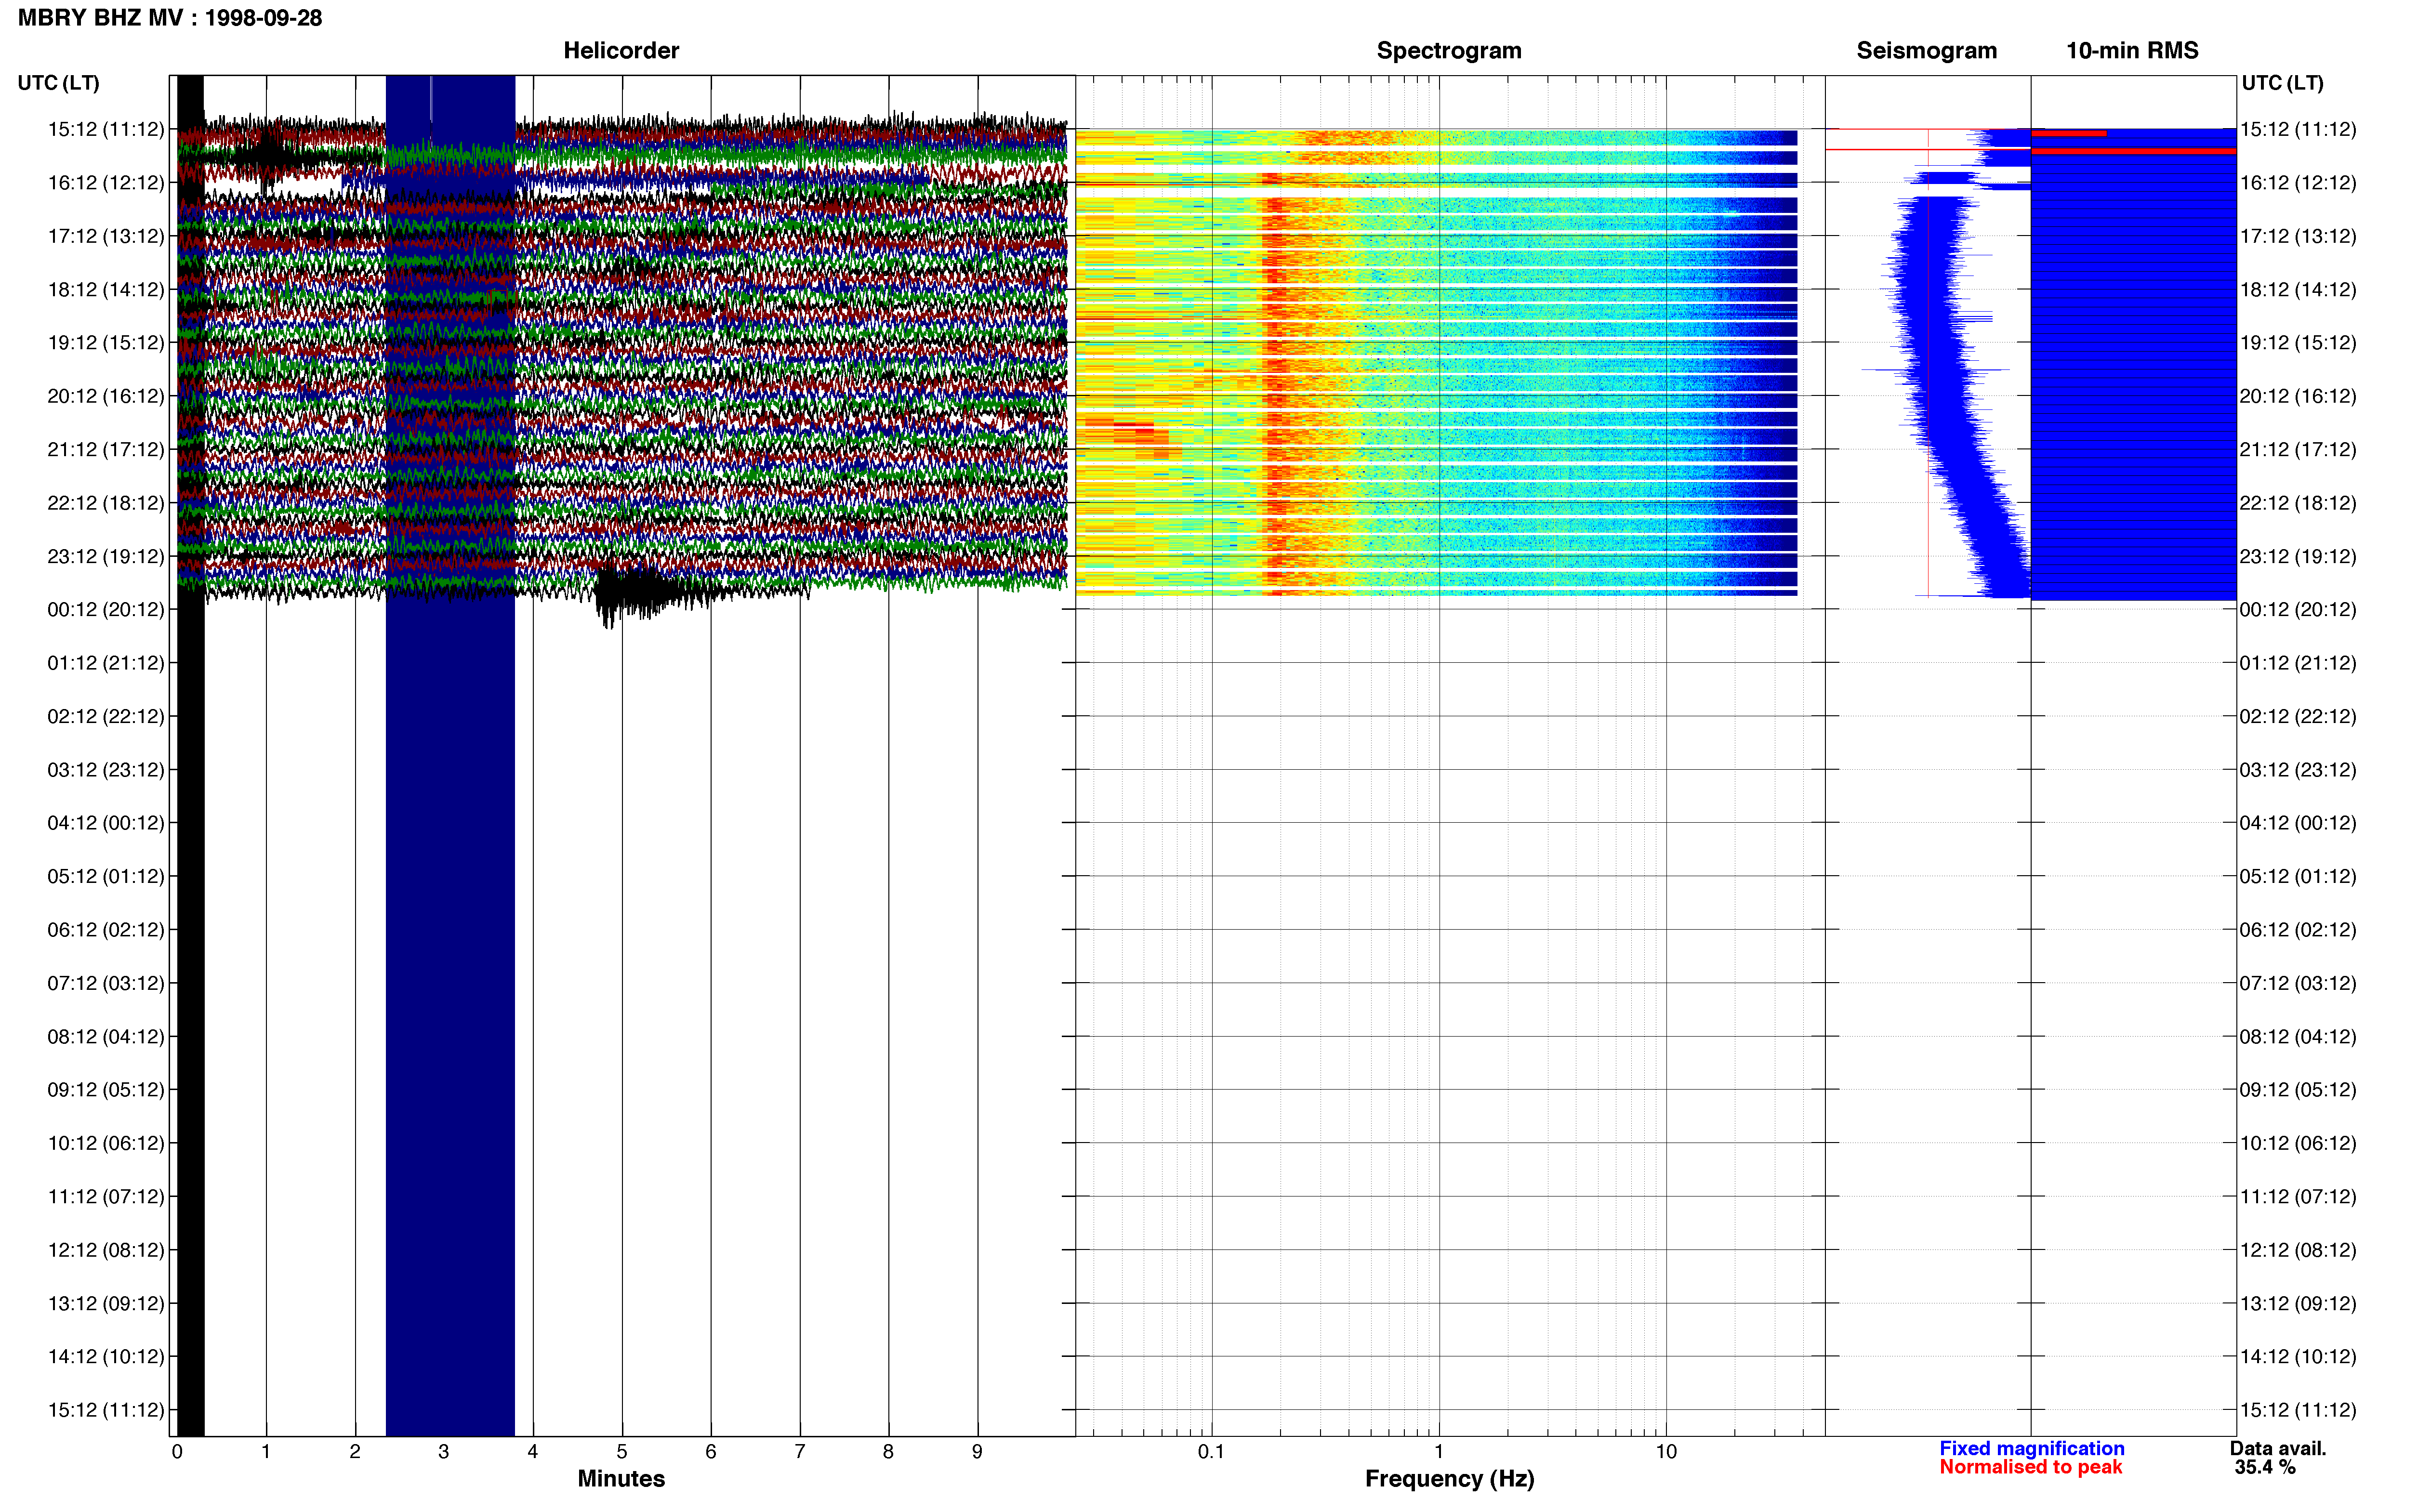
Task: Click the right-axis '23:12 (19:12)' time label
Action: click(2298, 556)
